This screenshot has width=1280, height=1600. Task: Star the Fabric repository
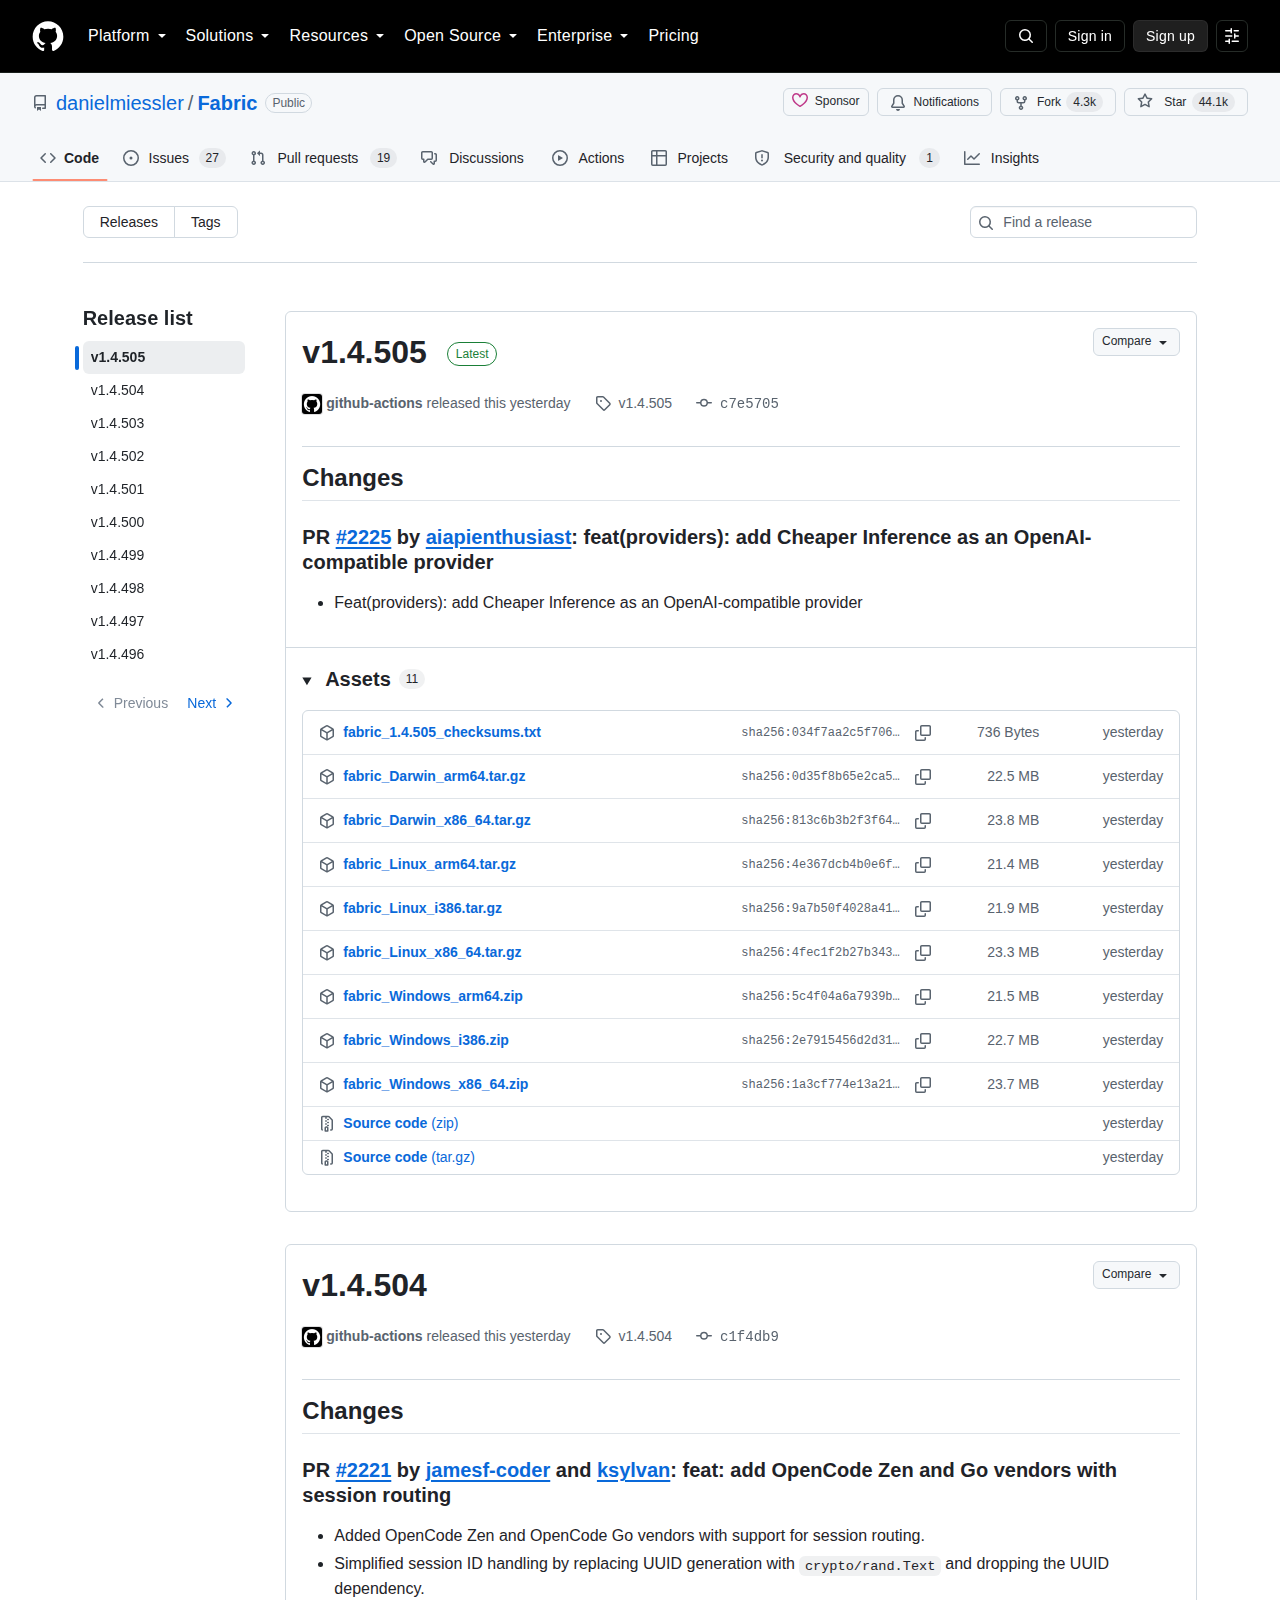pos(1186,102)
